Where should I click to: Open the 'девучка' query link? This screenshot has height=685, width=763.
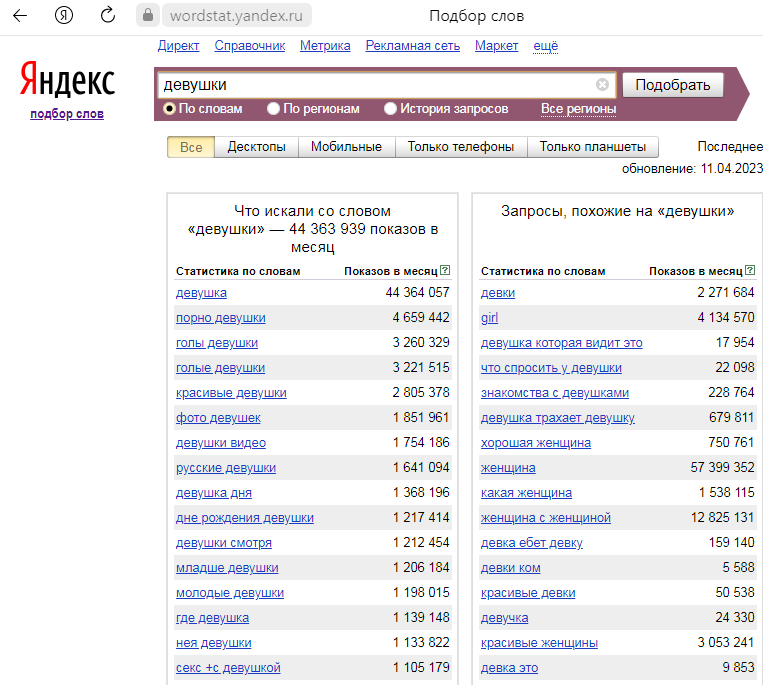point(505,618)
